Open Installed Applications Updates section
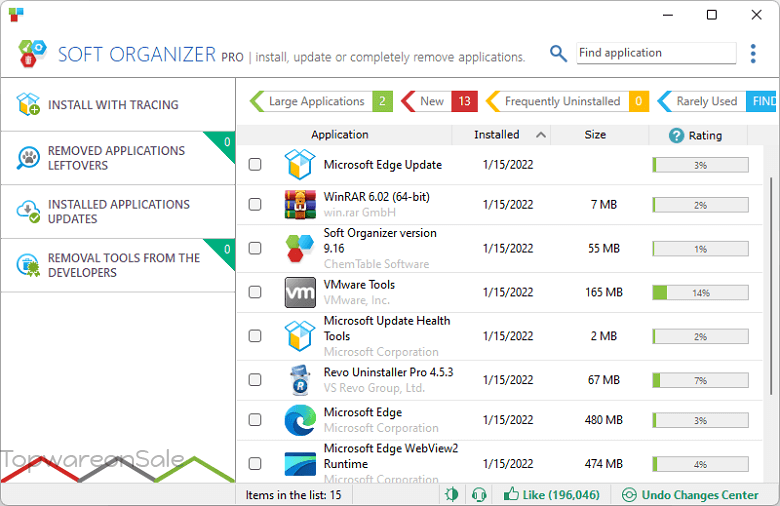 pos(118,212)
